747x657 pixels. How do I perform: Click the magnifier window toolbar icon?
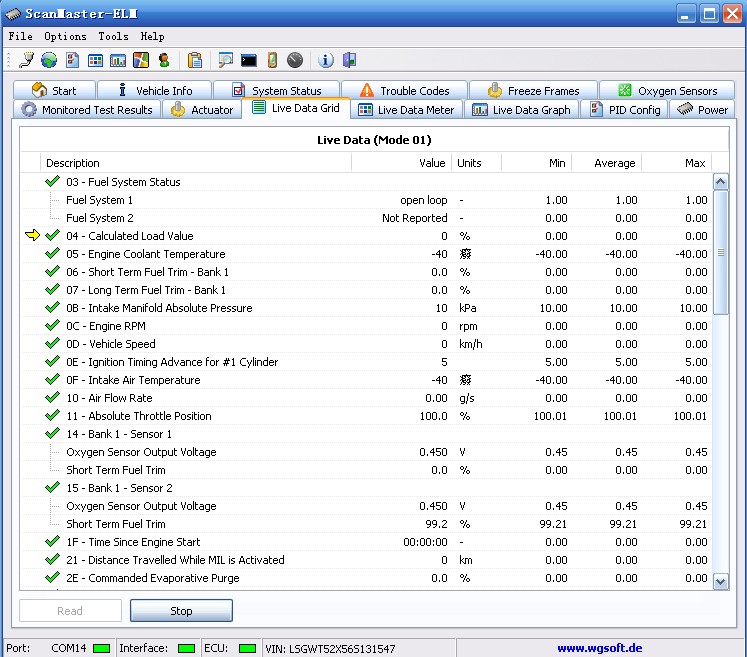pos(225,60)
